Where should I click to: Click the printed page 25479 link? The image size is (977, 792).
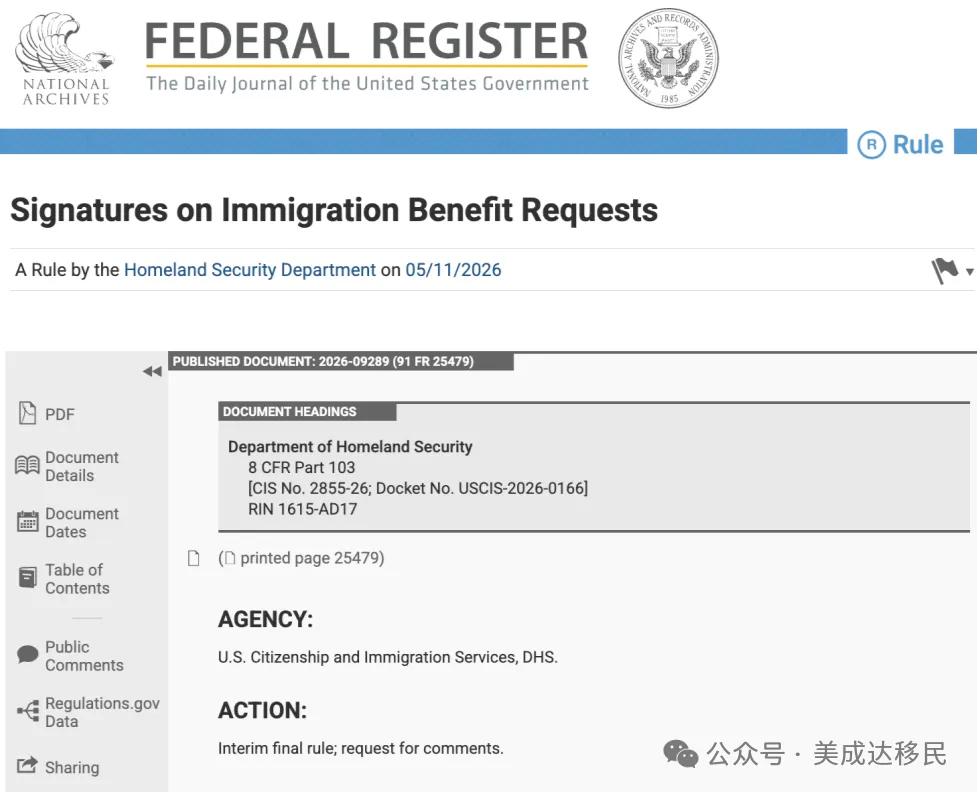click(x=302, y=558)
